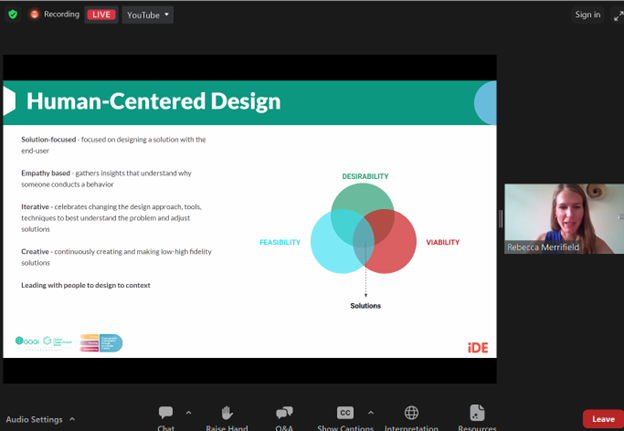This screenshot has width=624, height=431.
Task: Click the DESIRABILITY label
Action: tap(365, 176)
